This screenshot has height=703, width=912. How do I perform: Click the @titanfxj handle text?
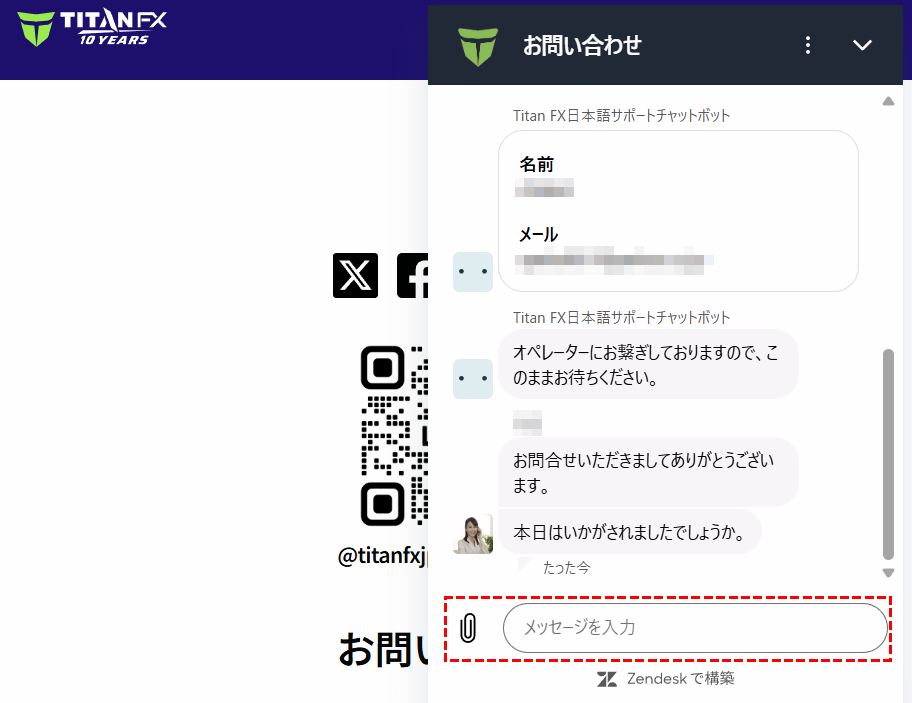383,556
